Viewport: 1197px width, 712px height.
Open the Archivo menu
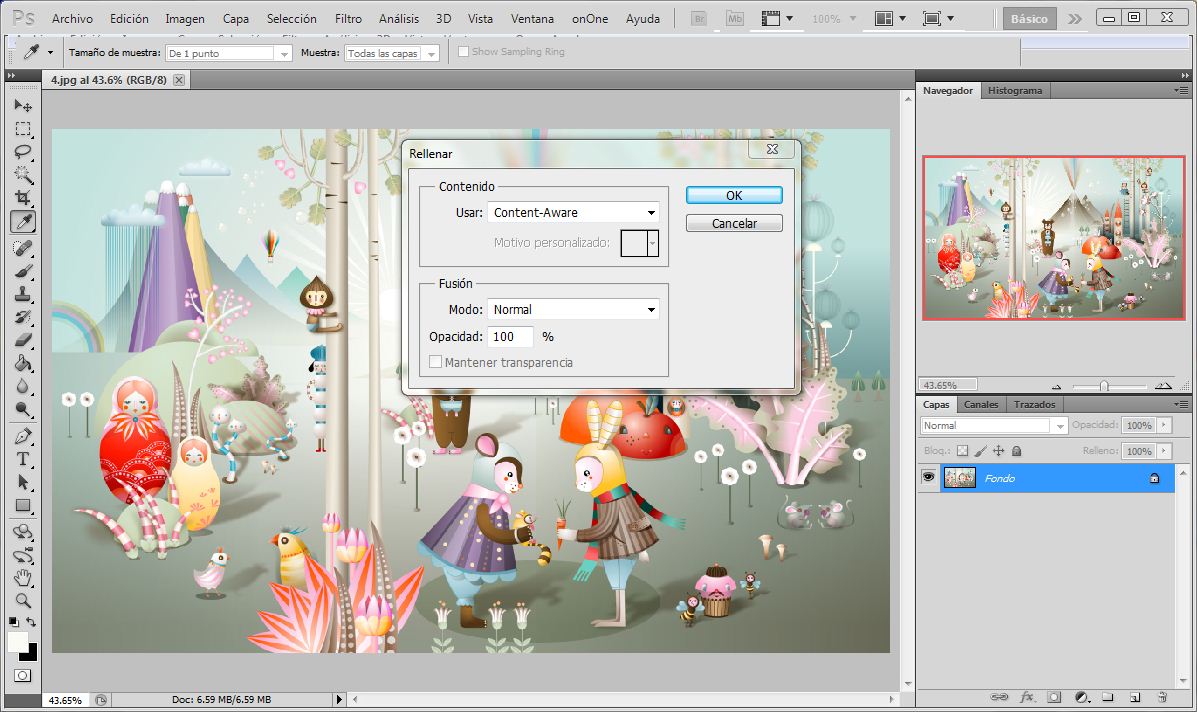click(73, 18)
